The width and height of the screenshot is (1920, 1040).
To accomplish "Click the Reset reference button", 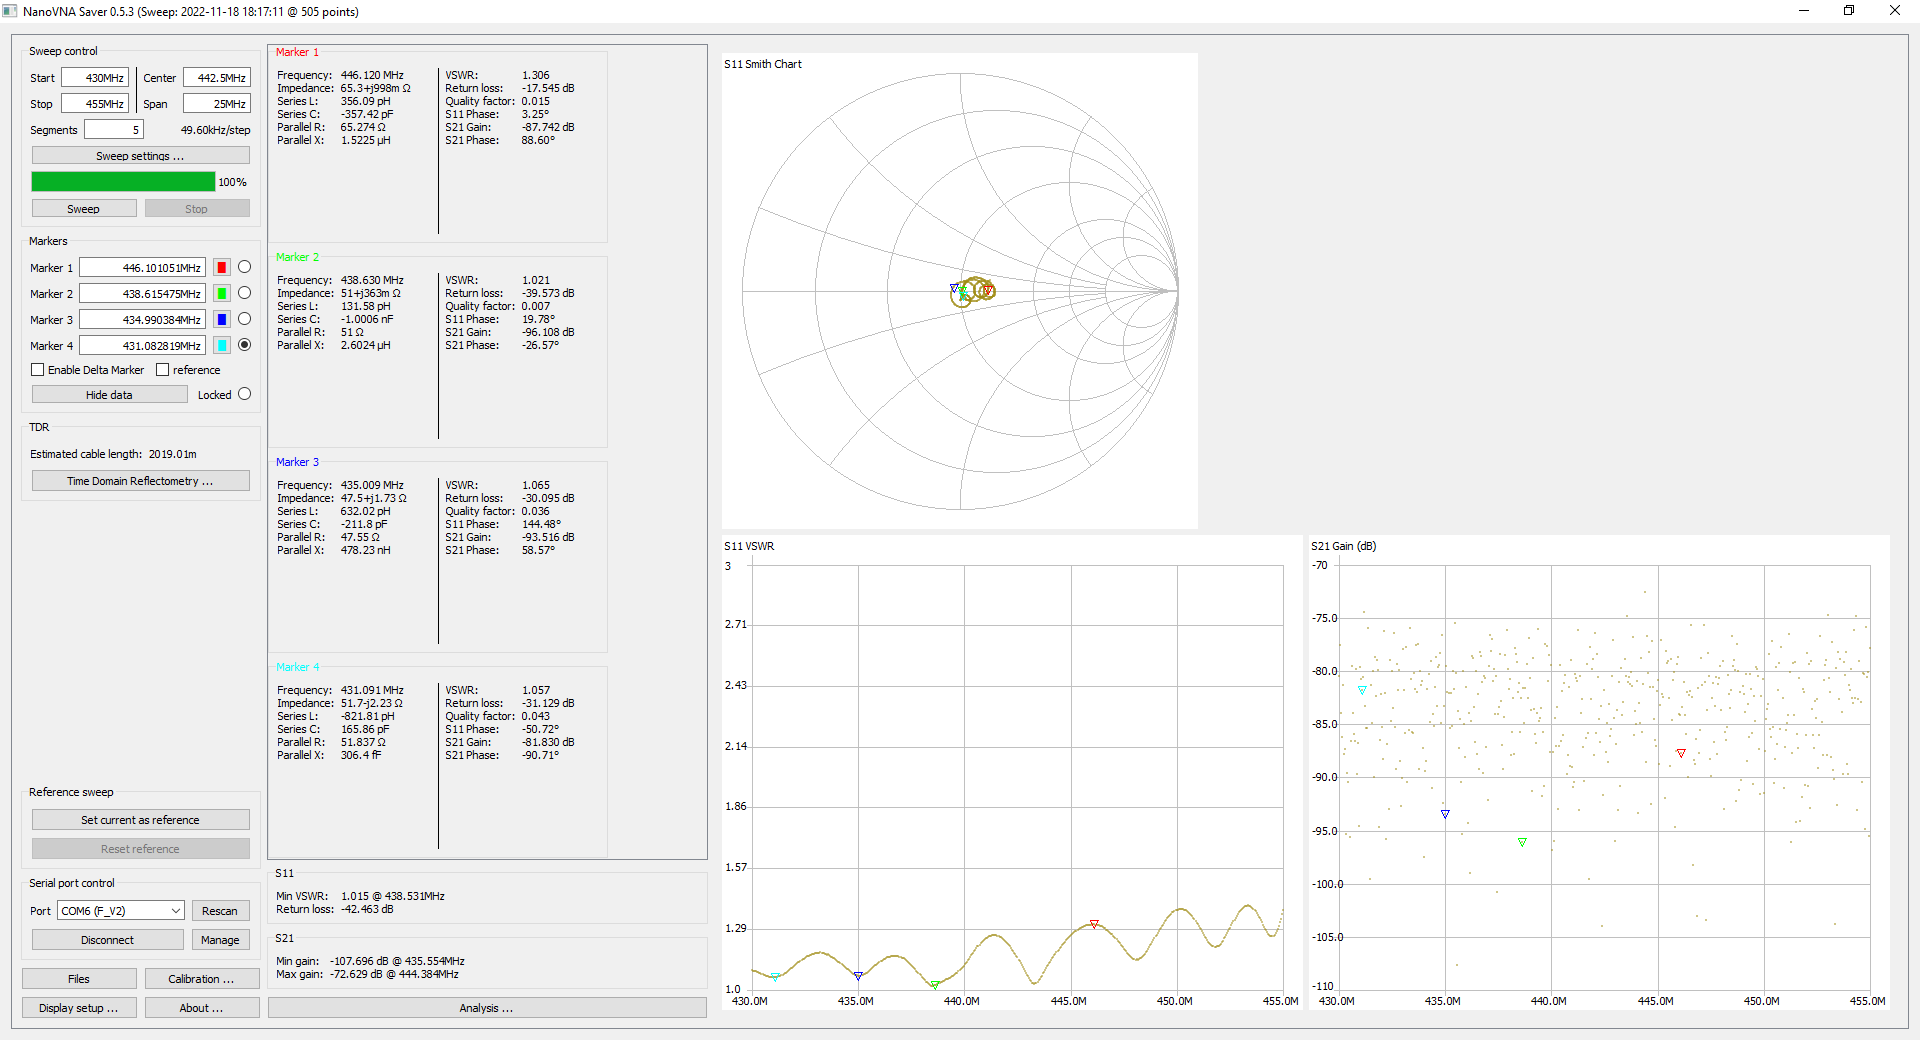I will pyautogui.click(x=140, y=849).
